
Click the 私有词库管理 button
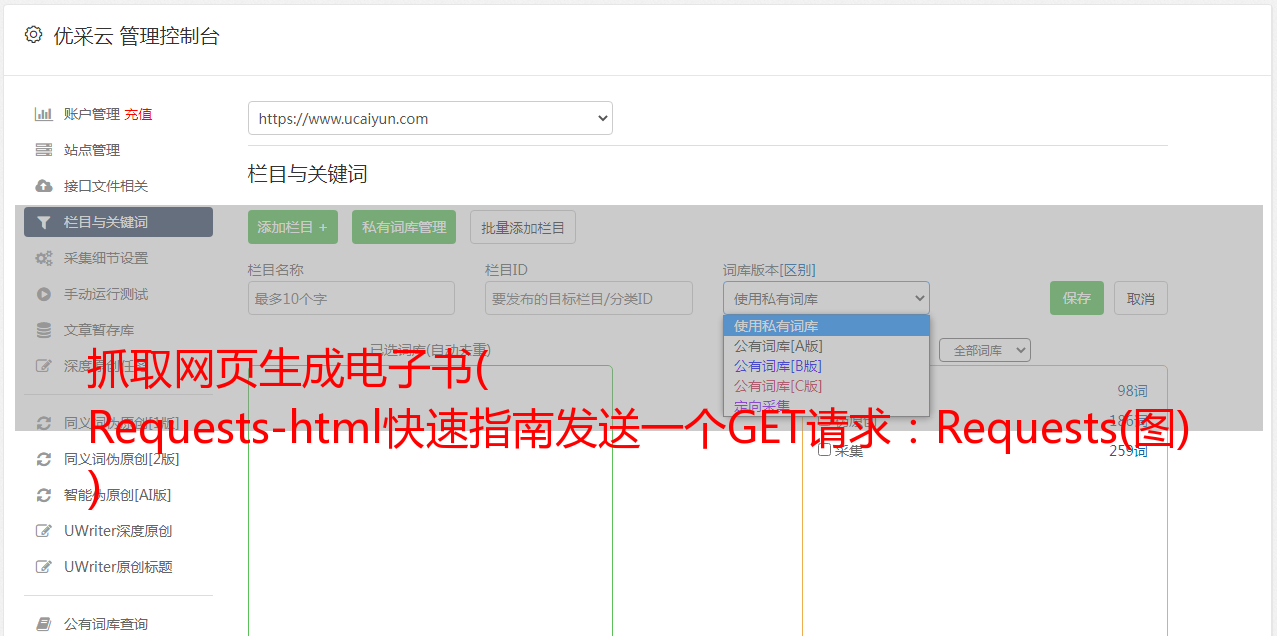click(x=404, y=227)
